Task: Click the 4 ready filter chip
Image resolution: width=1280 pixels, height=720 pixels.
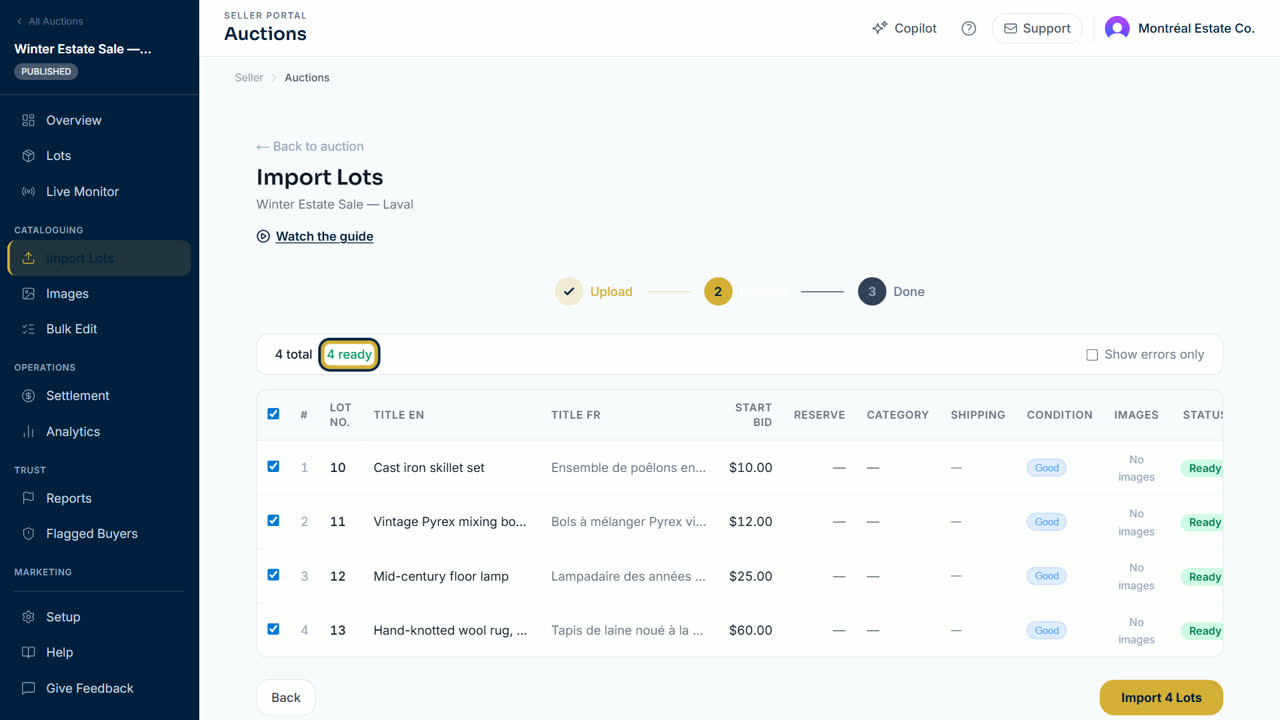Action: pyautogui.click(x=349, y=354)
